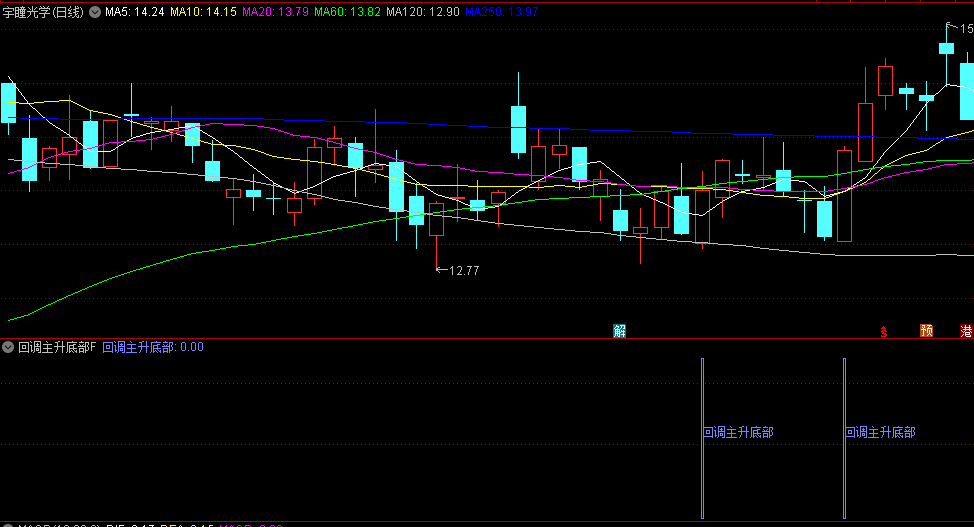This screenshot has width=974, height=527.
Task: Click indicator value 回调主升底部: 0.00
Action: click(x=153, y=347)
